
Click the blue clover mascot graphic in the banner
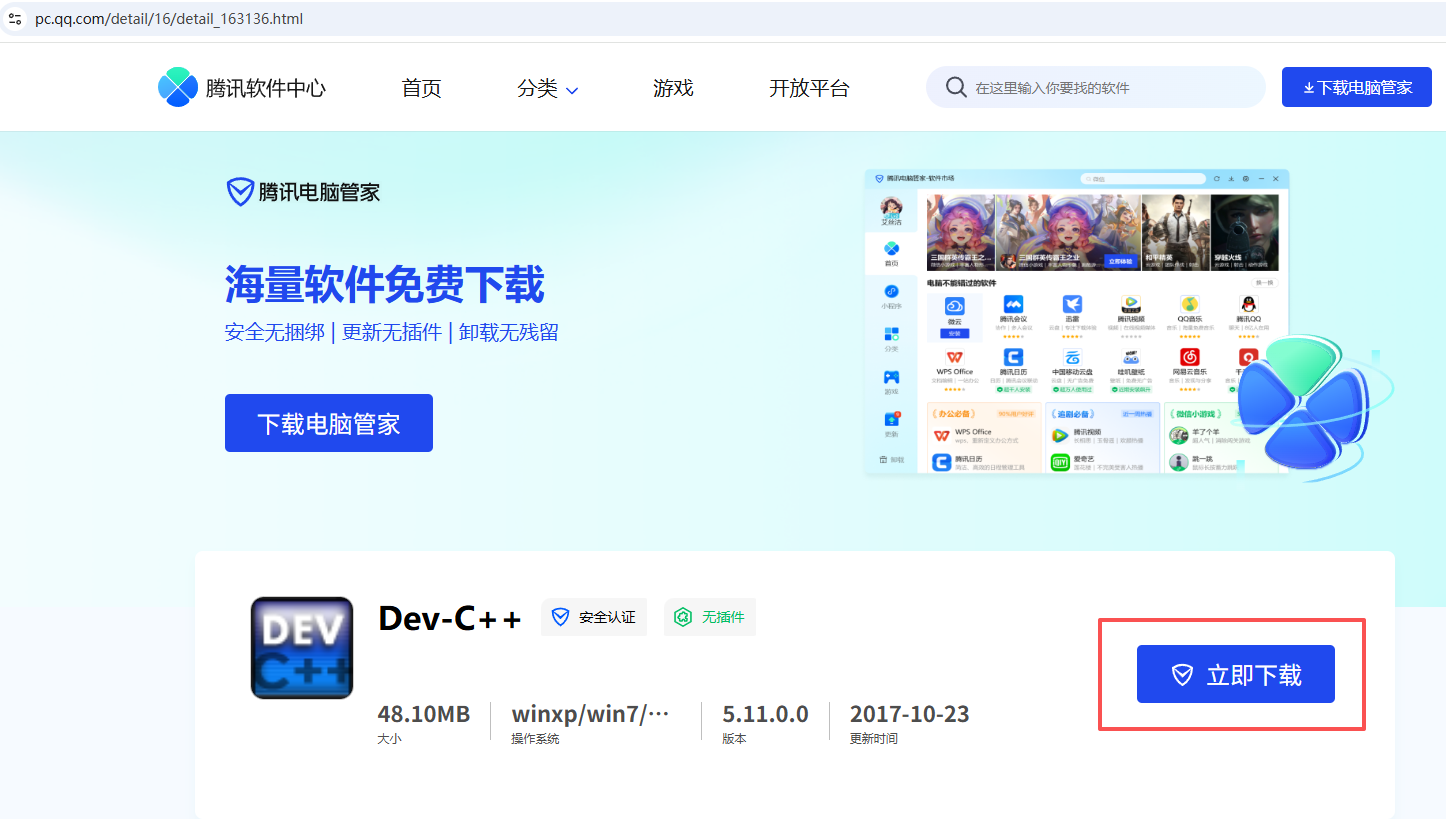(1305, 405)
